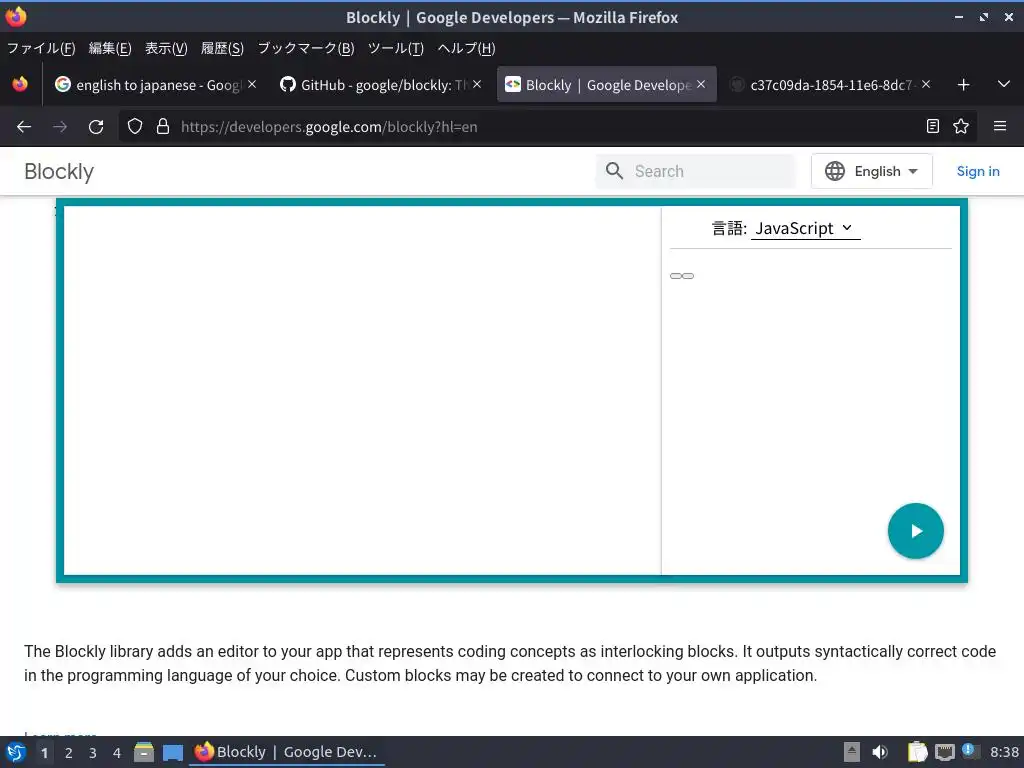
Task: Click the globe icon in language selector
Action: (835, 171)
